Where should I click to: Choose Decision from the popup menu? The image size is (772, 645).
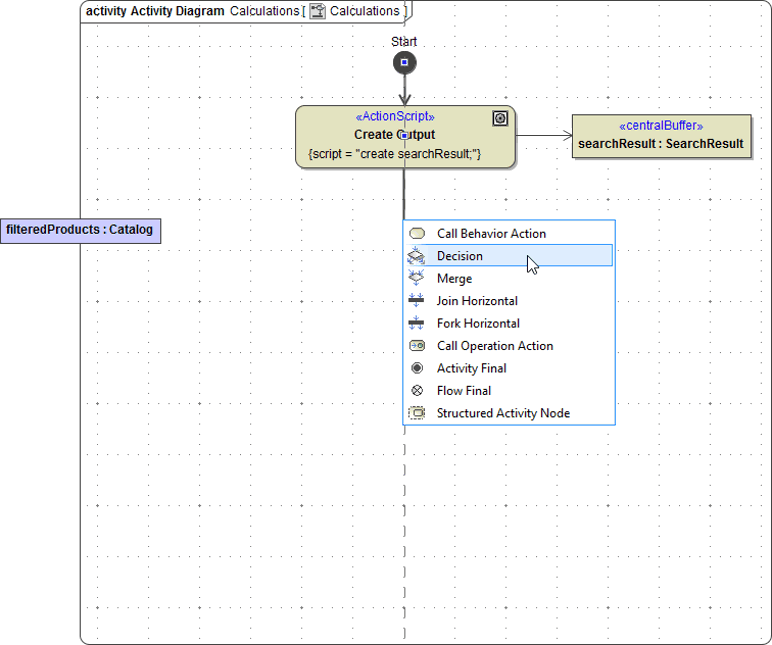[460, 256]
